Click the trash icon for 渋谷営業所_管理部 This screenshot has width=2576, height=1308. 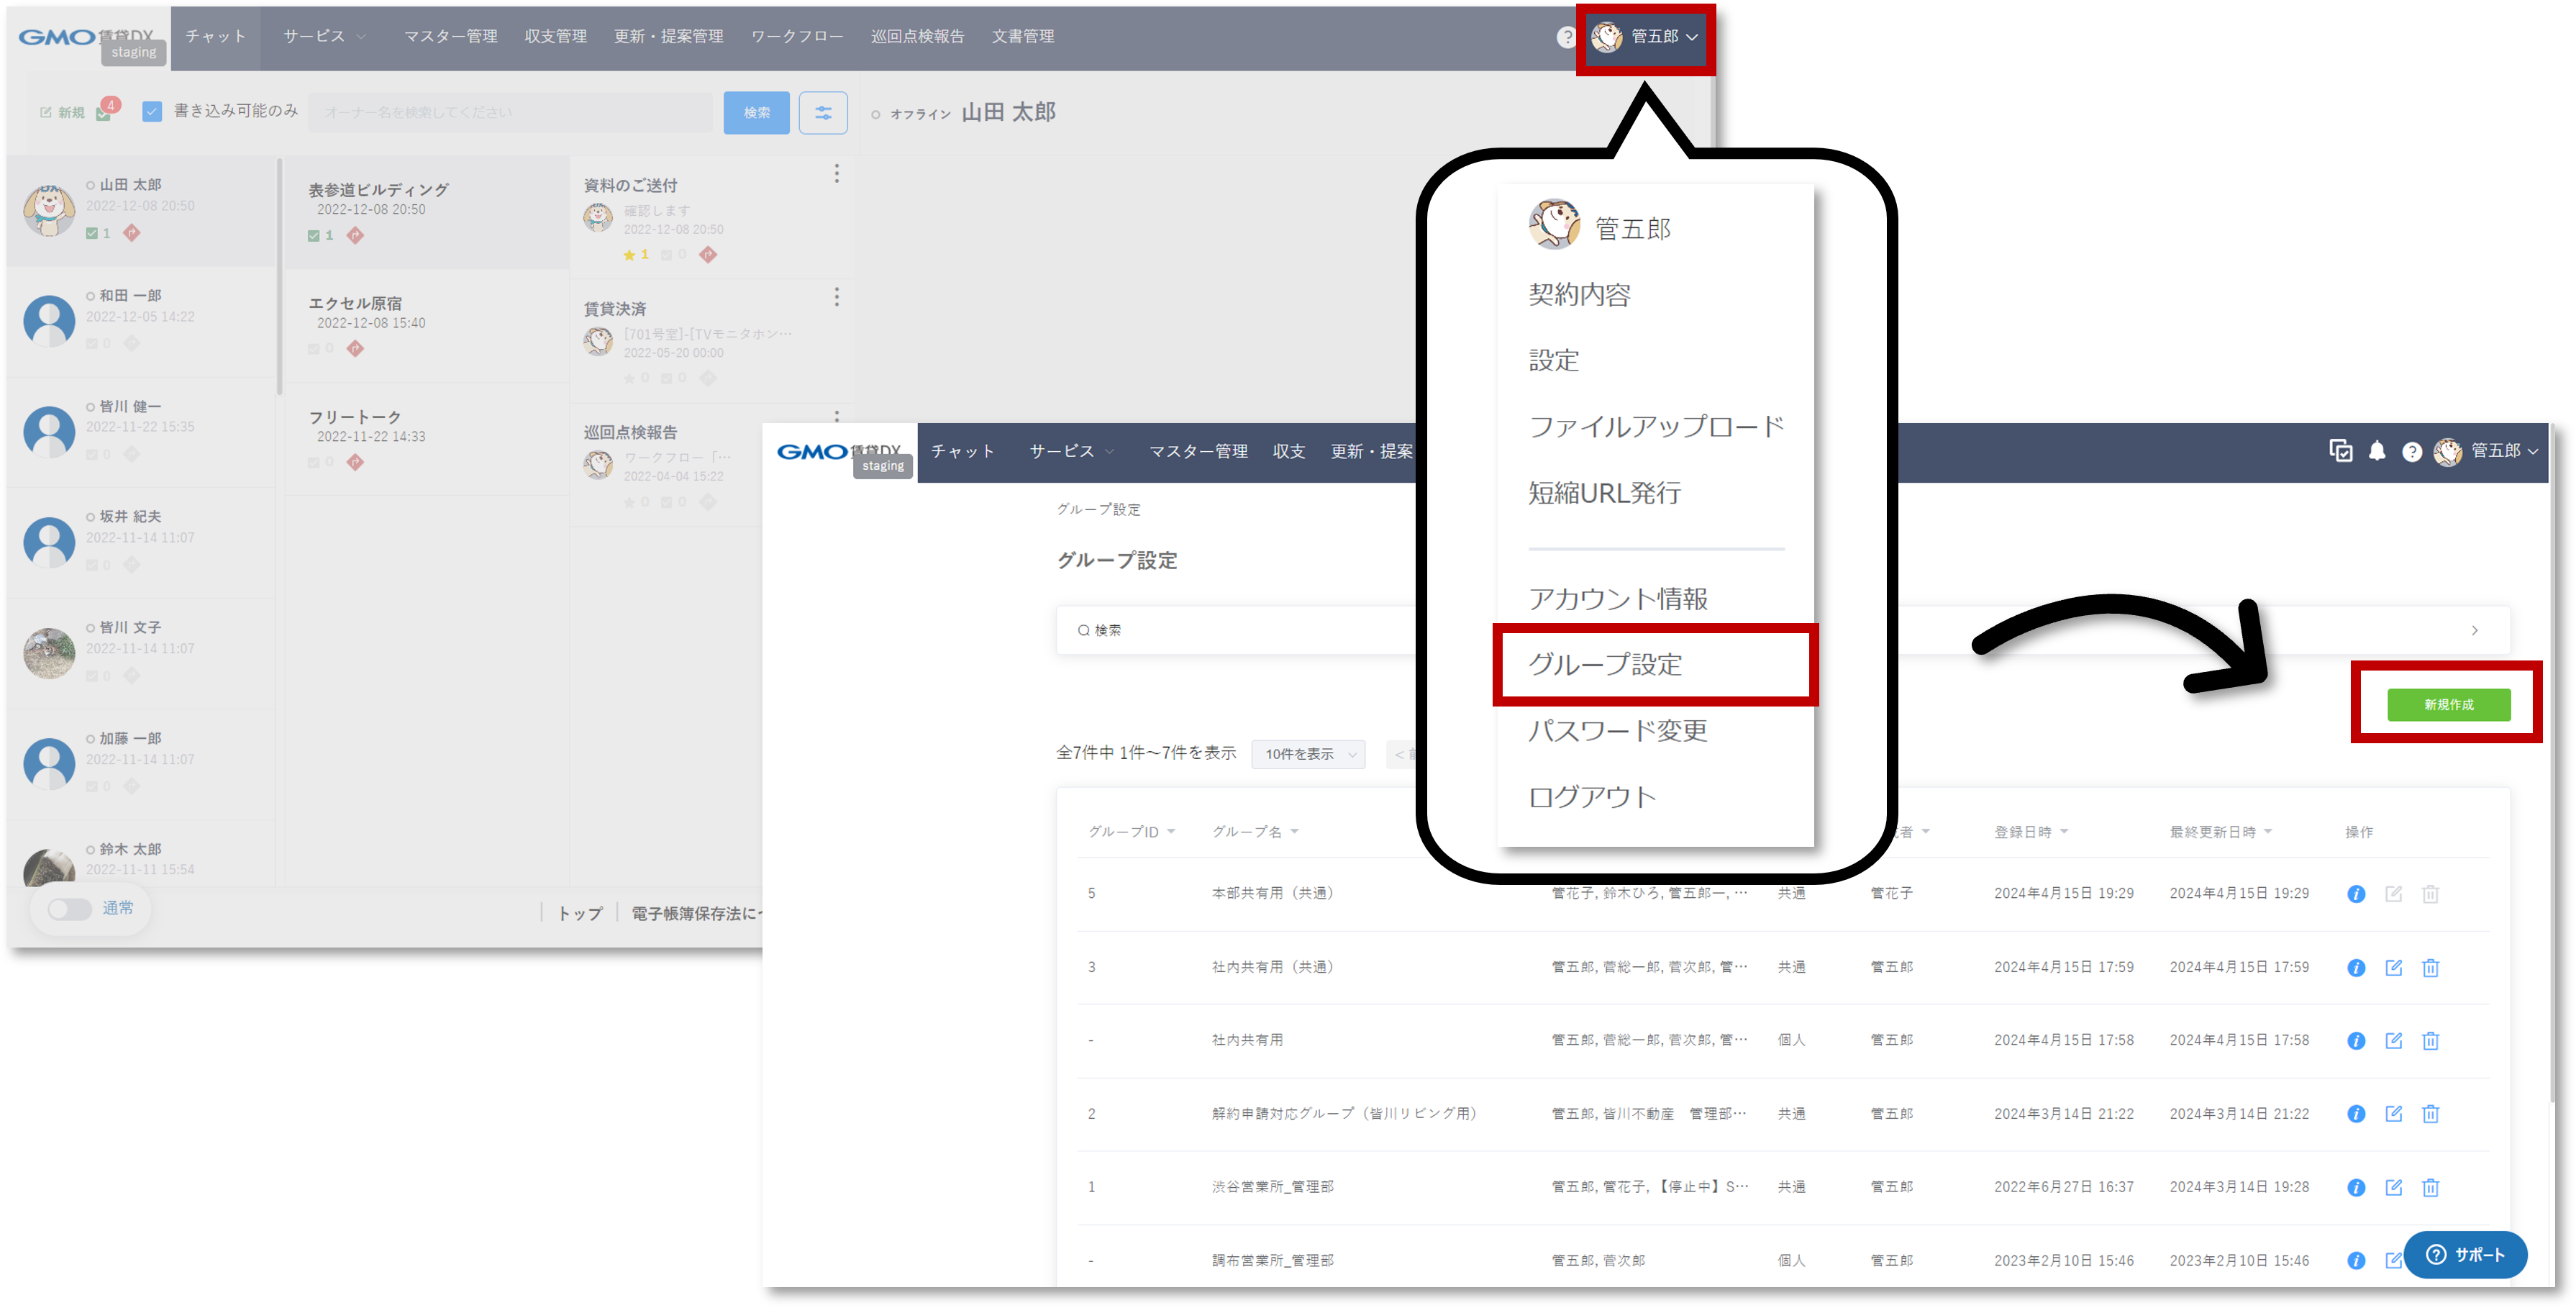point(2431,1187)
